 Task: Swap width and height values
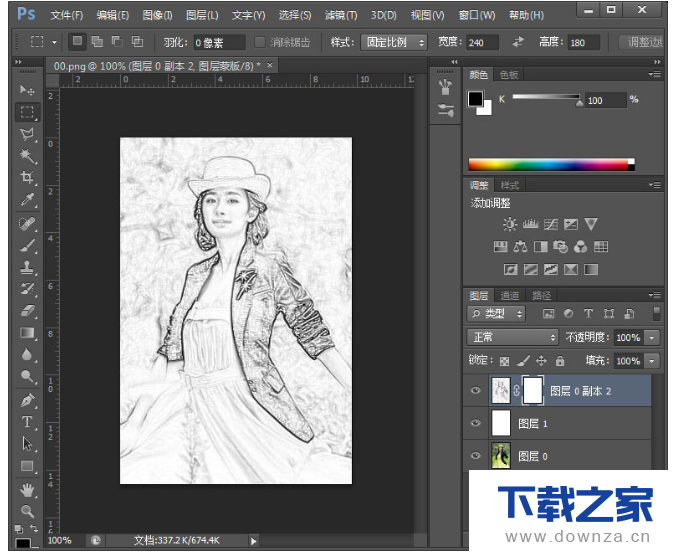pos(518,42)
